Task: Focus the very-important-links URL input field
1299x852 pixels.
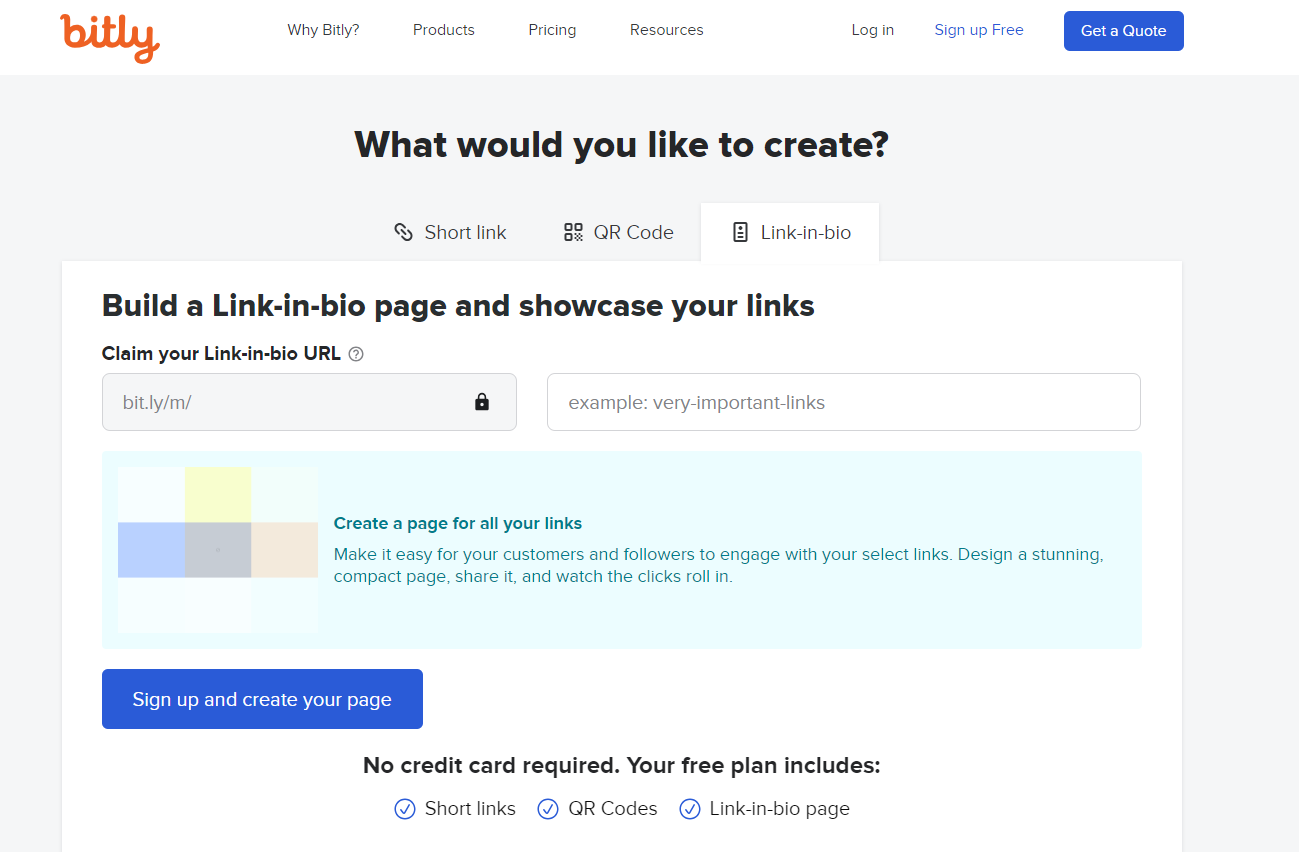Action: tap(843, 402)
